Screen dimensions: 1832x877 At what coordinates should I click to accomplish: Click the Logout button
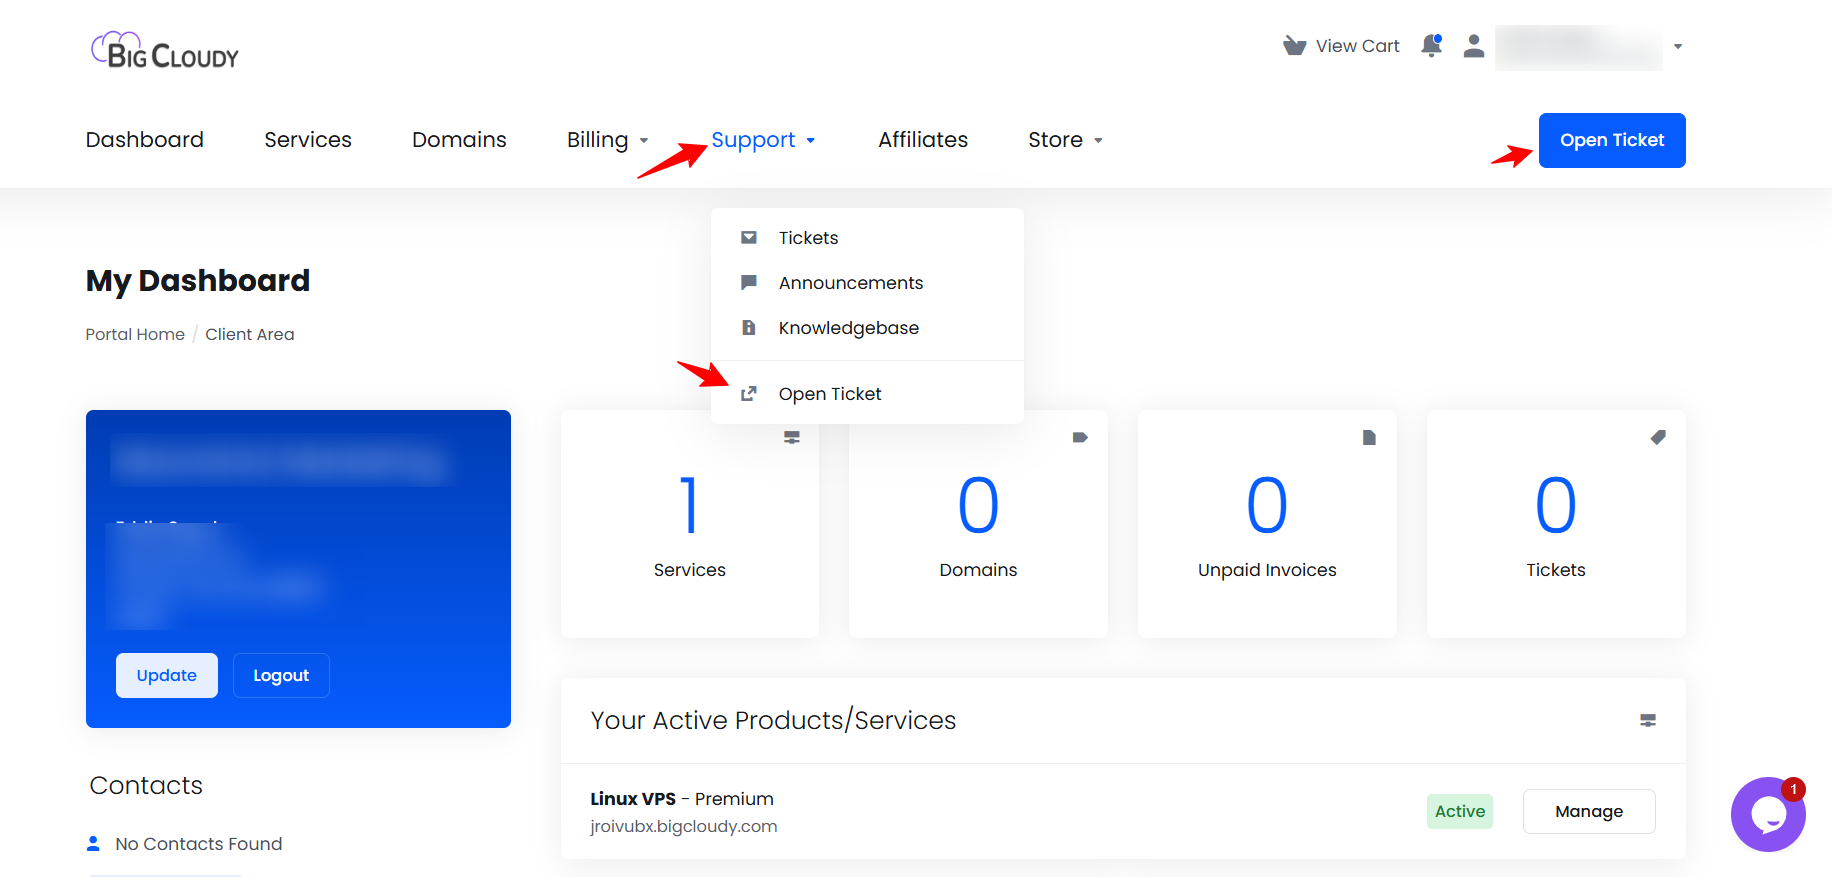281,675
